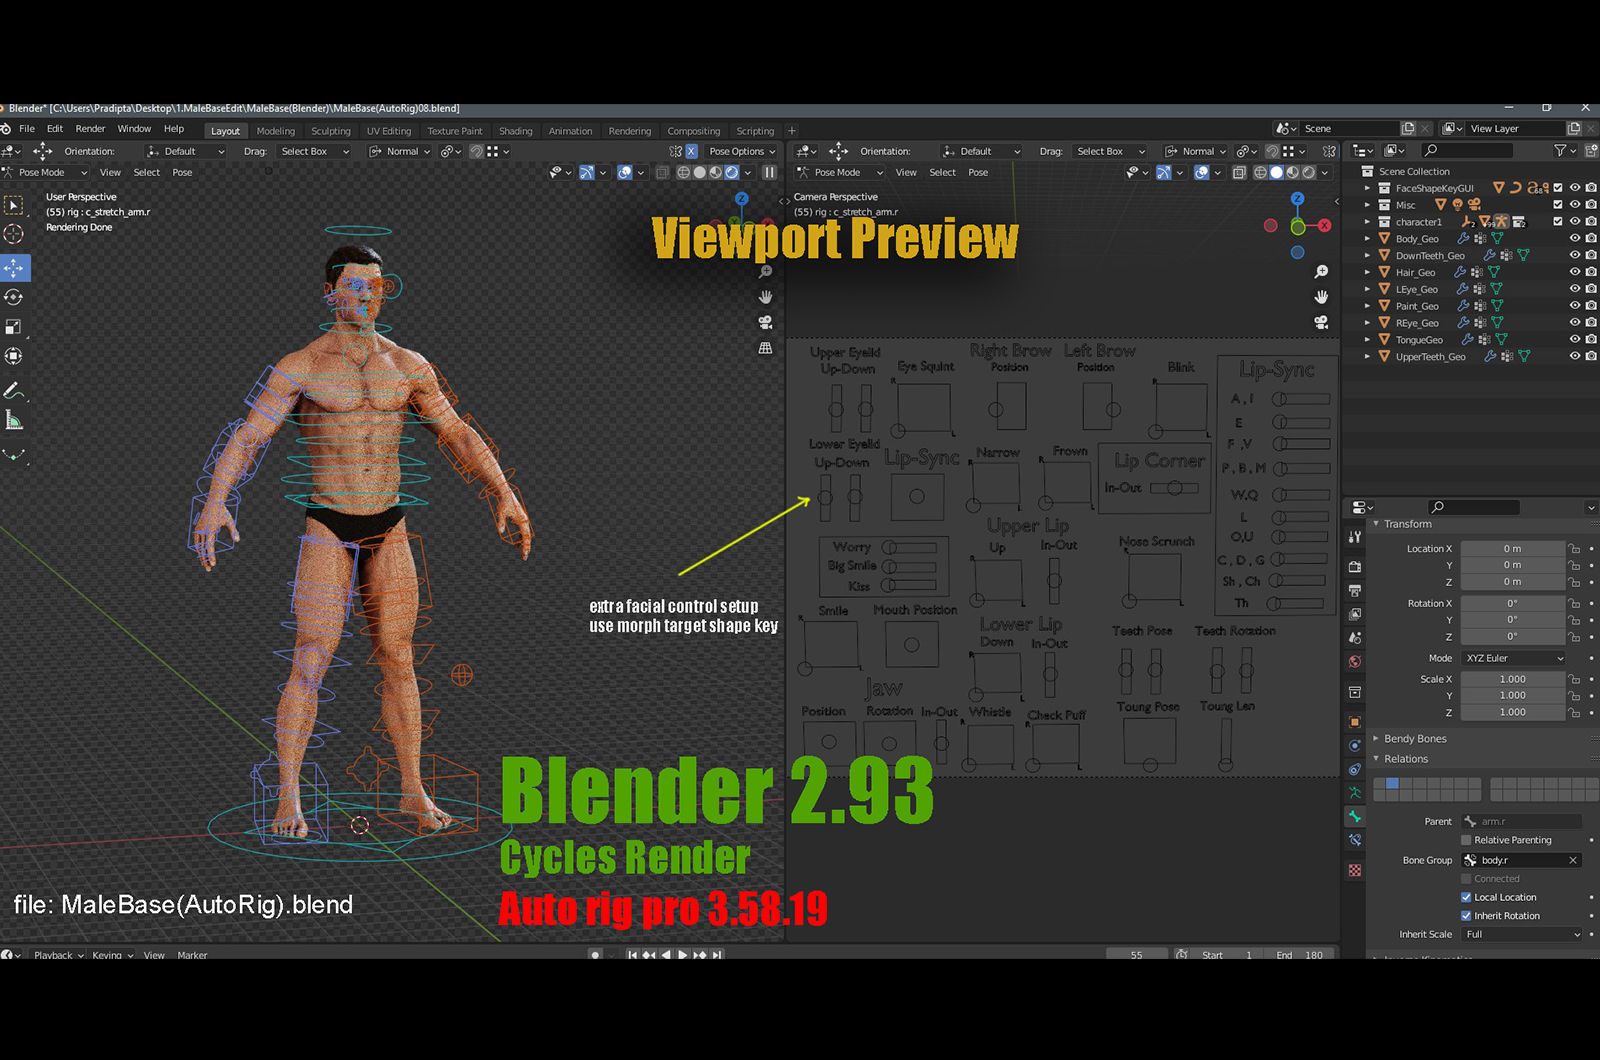Uncheck FaceShapeKeyGUI collection exclude checkbox
This screenshot has height=1060, width=1600.
tap(1558, 188)
